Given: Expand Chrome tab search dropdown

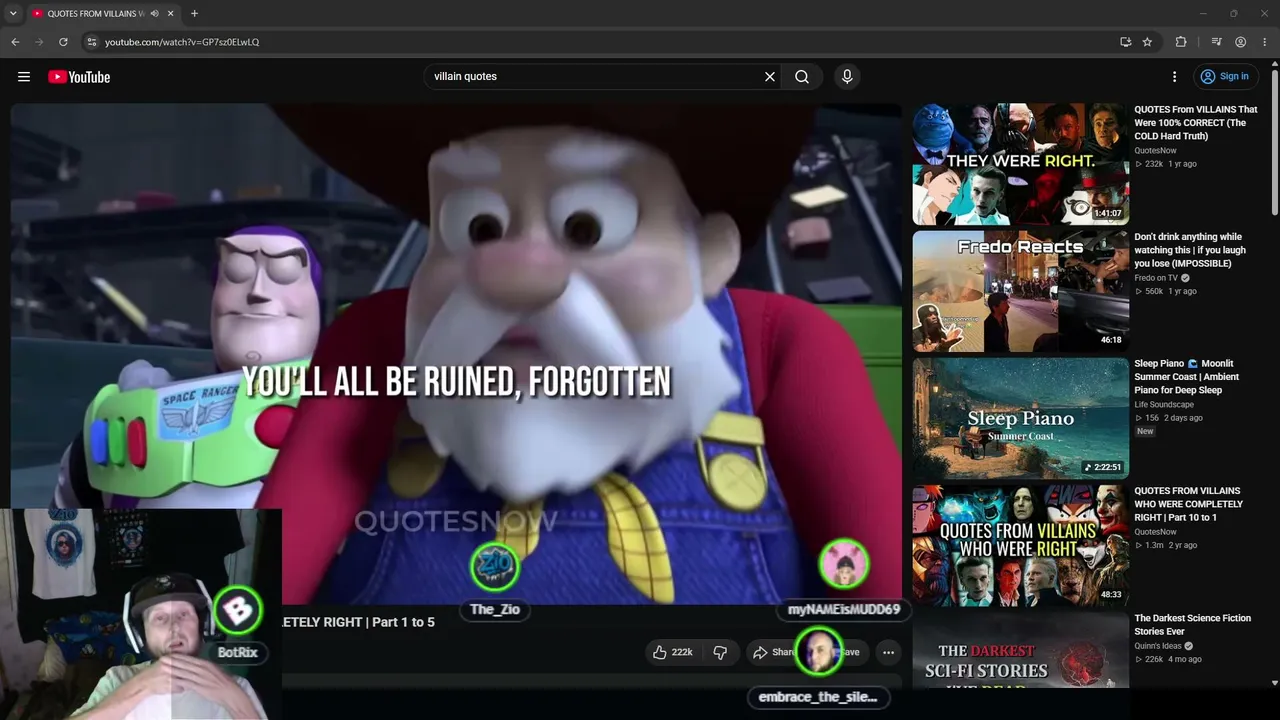Looking at the screenshot, I should [x=13, y=14].
